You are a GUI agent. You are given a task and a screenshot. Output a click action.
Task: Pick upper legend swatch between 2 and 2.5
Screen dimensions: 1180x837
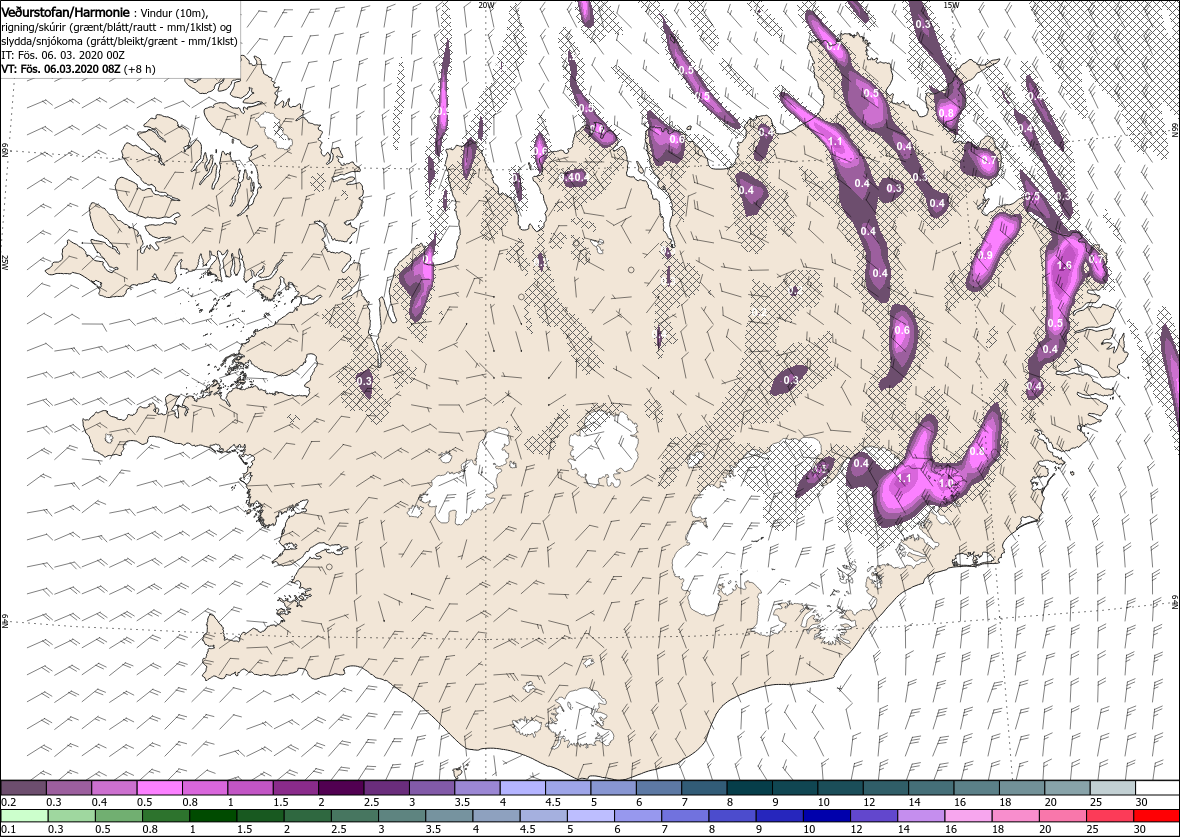coord(341,788)
